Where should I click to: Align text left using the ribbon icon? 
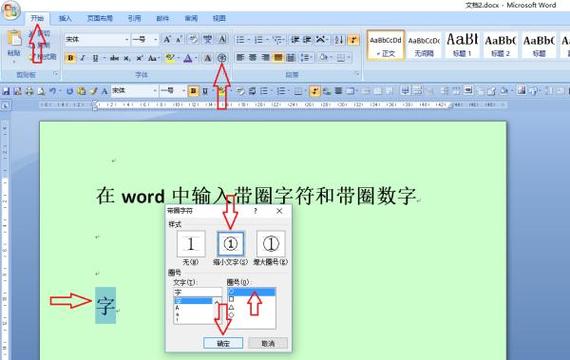coord(240,57)
